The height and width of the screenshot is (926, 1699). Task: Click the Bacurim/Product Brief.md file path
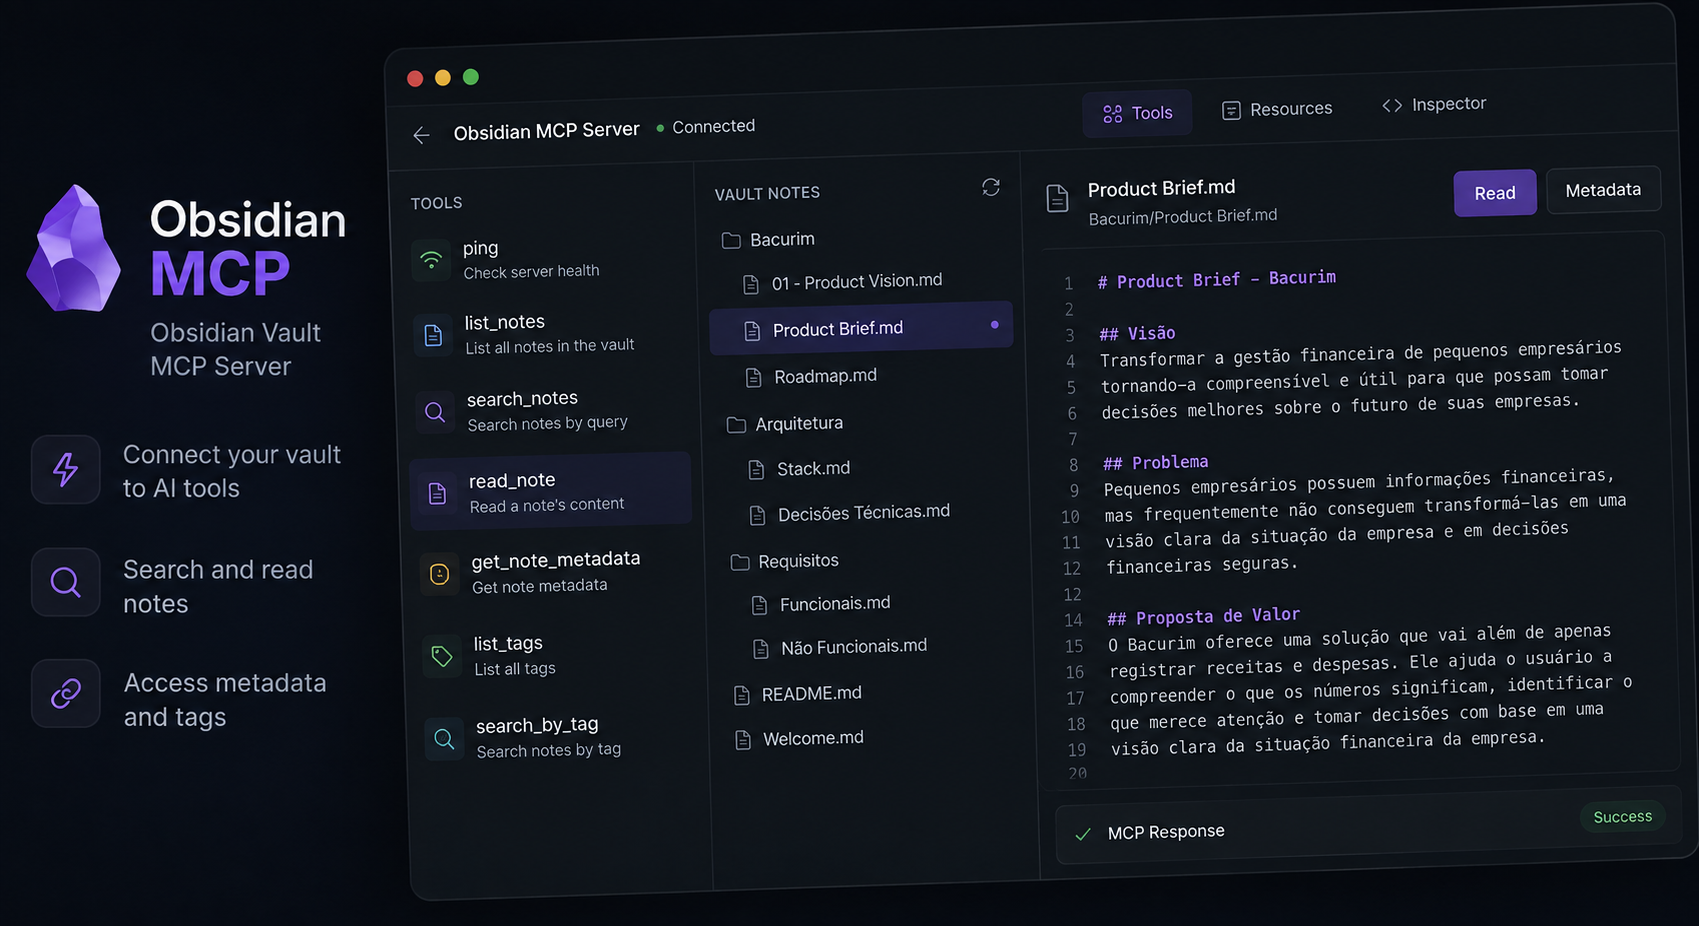pyautogui.click(x=1183, y=217)
